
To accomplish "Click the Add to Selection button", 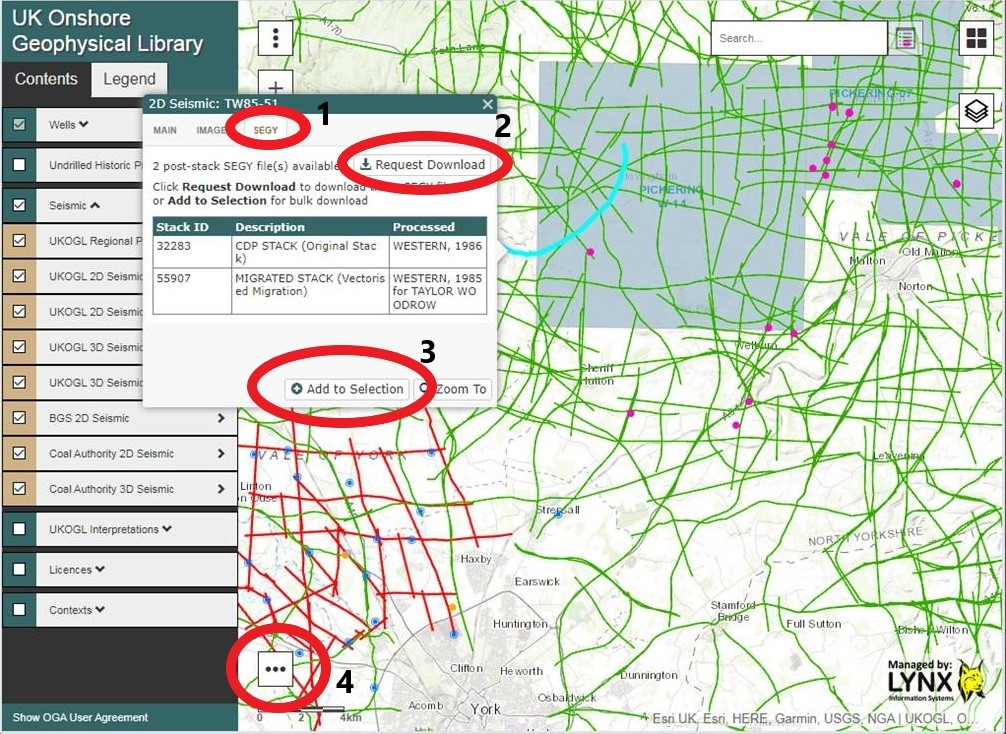I will click(x=347, y=389).
